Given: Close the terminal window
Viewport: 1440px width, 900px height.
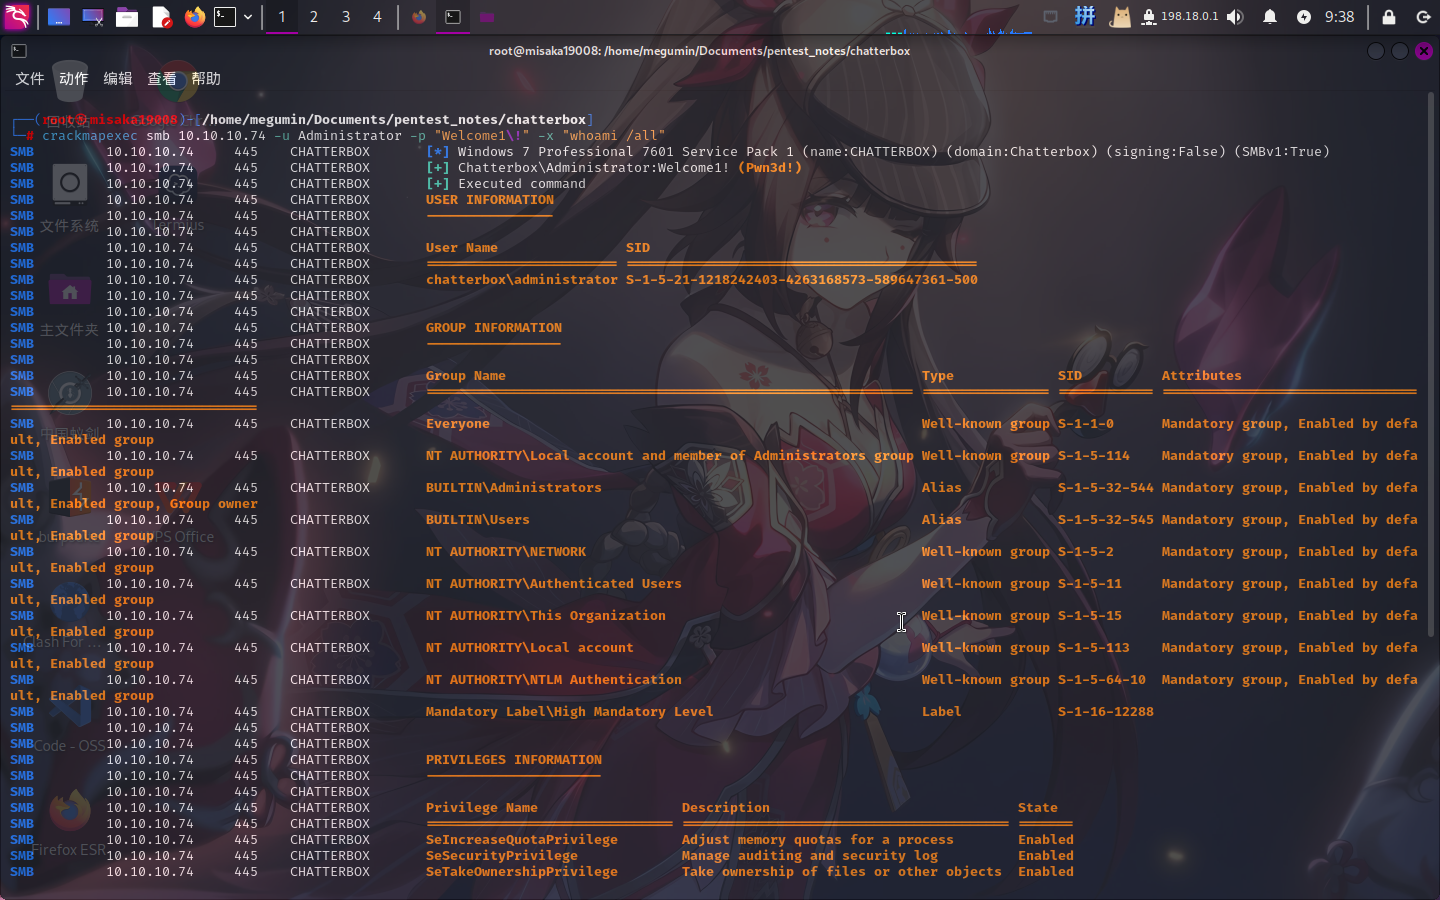Looking at the screenshot, I should click(x=1424, y=51).
